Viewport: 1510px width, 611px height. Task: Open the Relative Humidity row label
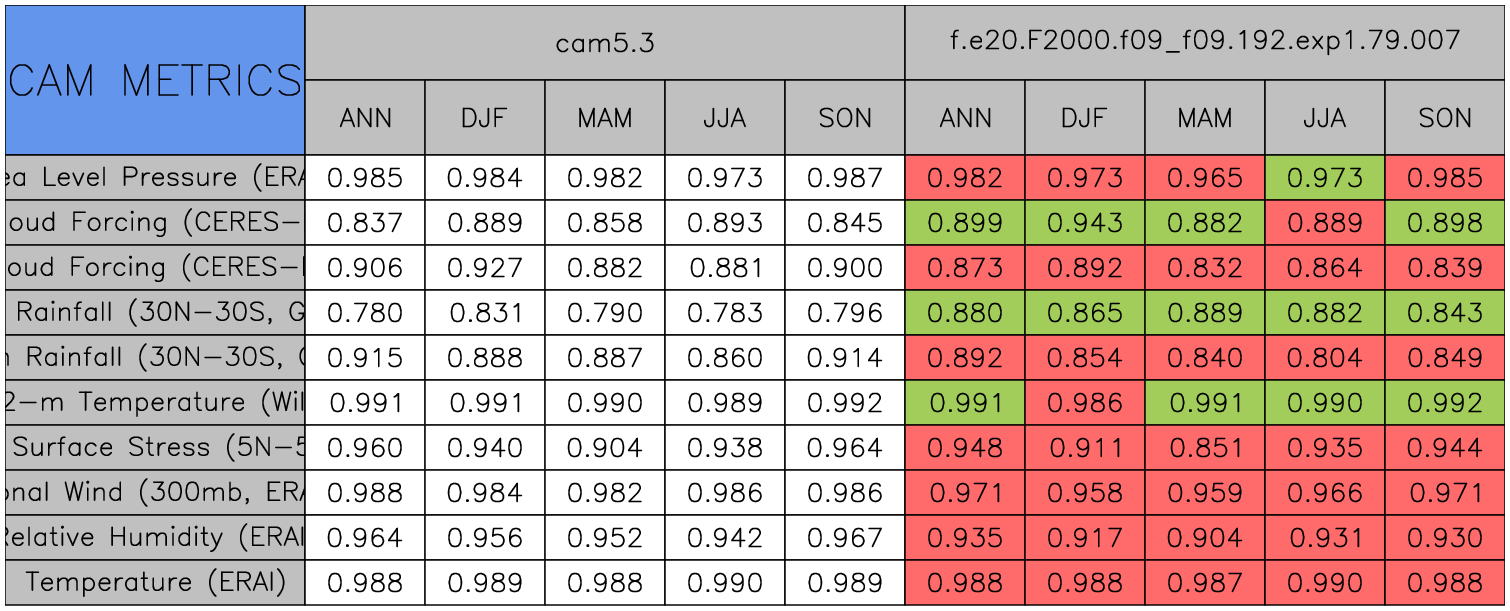point(155,538)
